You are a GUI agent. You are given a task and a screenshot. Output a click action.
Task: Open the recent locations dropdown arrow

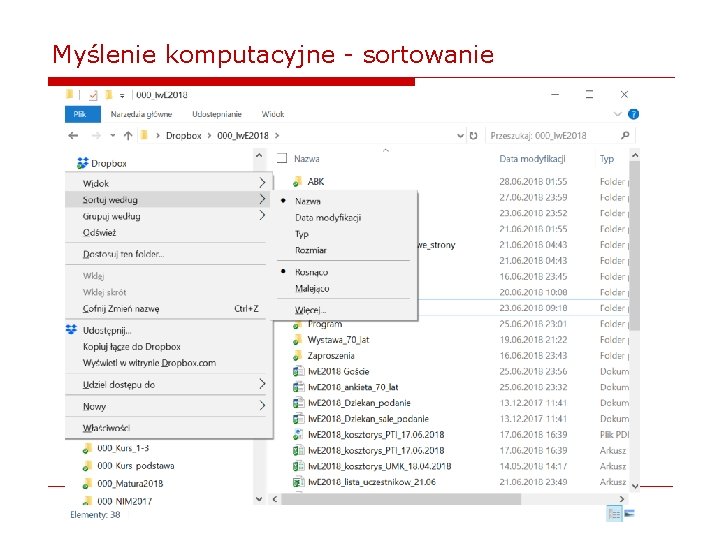[x=112, y=135]
